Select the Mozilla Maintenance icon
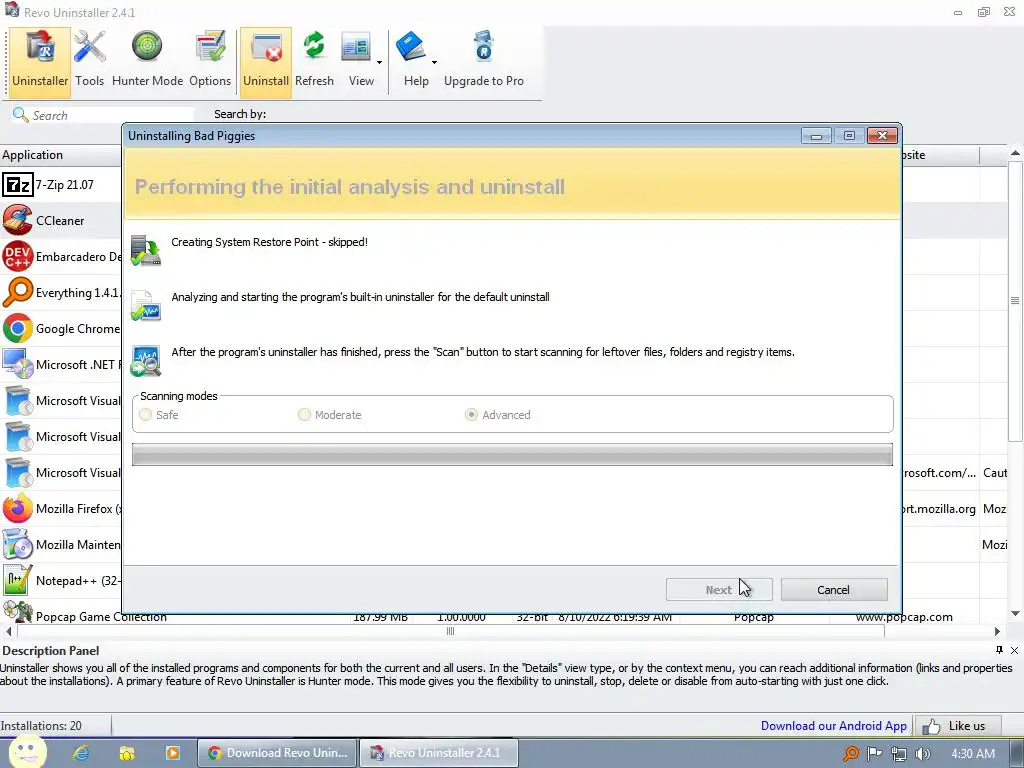The width and height of the screenshot is (1024, 768). 18,544
